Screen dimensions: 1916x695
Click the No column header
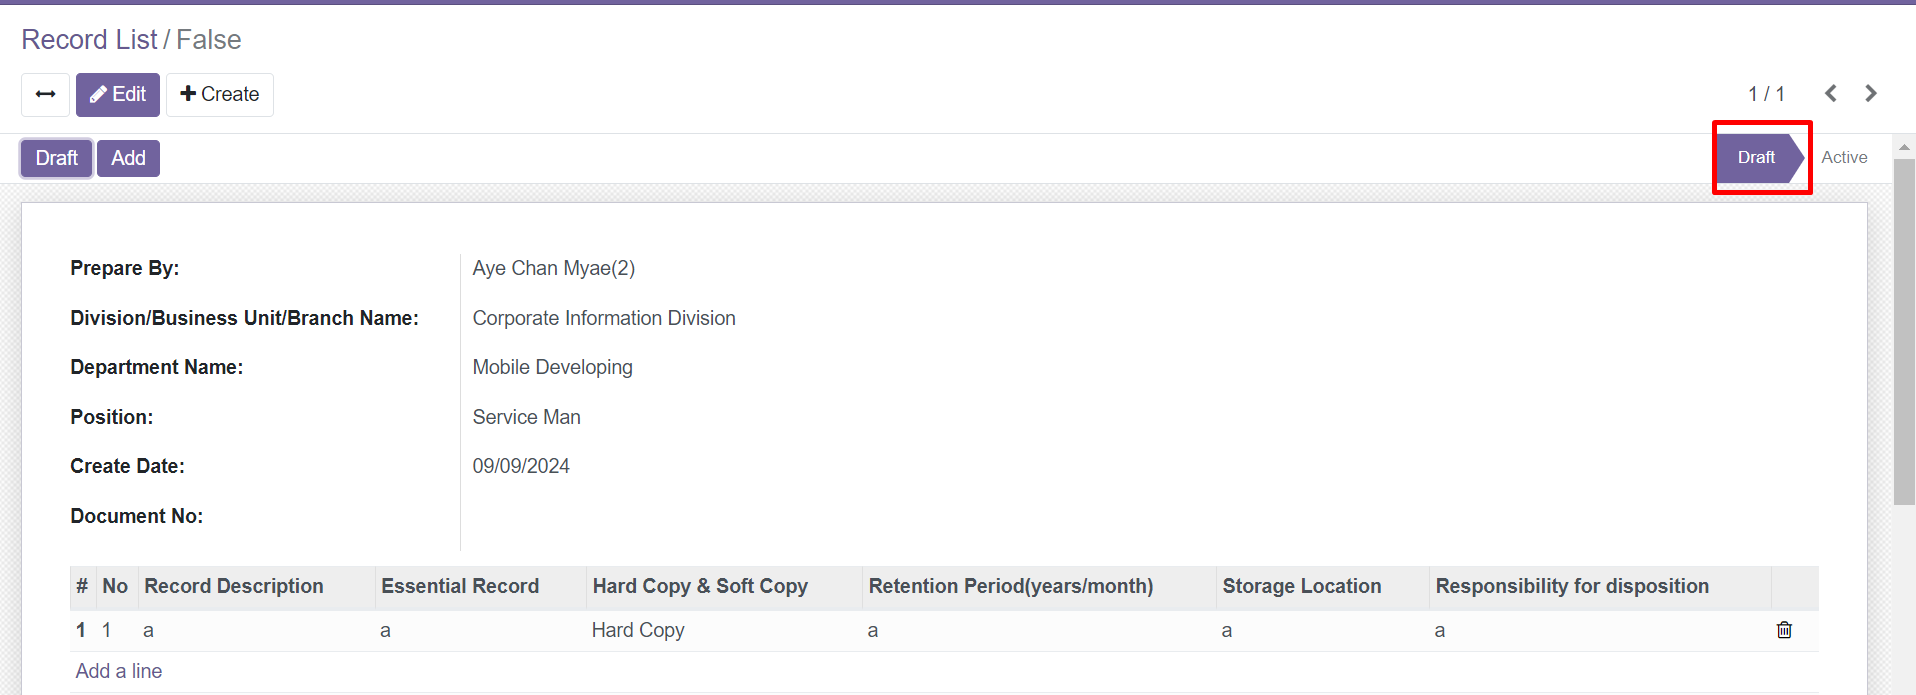(116, 587)
